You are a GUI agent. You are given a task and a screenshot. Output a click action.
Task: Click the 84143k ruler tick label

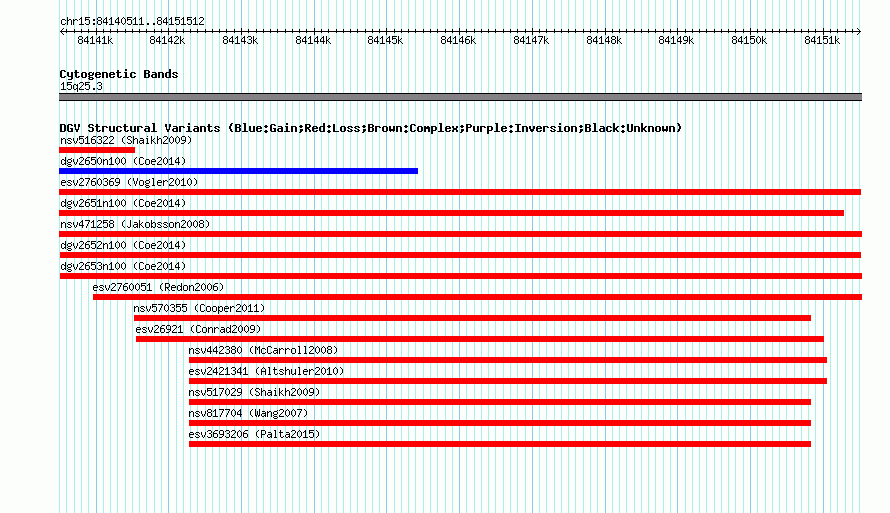240,40
